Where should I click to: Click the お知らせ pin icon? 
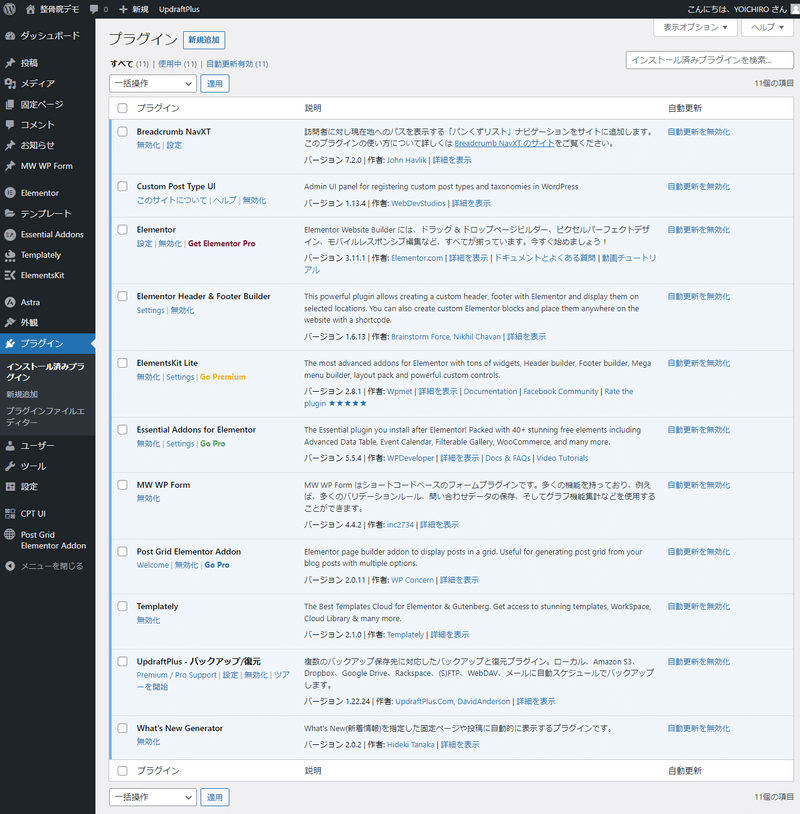10,145
